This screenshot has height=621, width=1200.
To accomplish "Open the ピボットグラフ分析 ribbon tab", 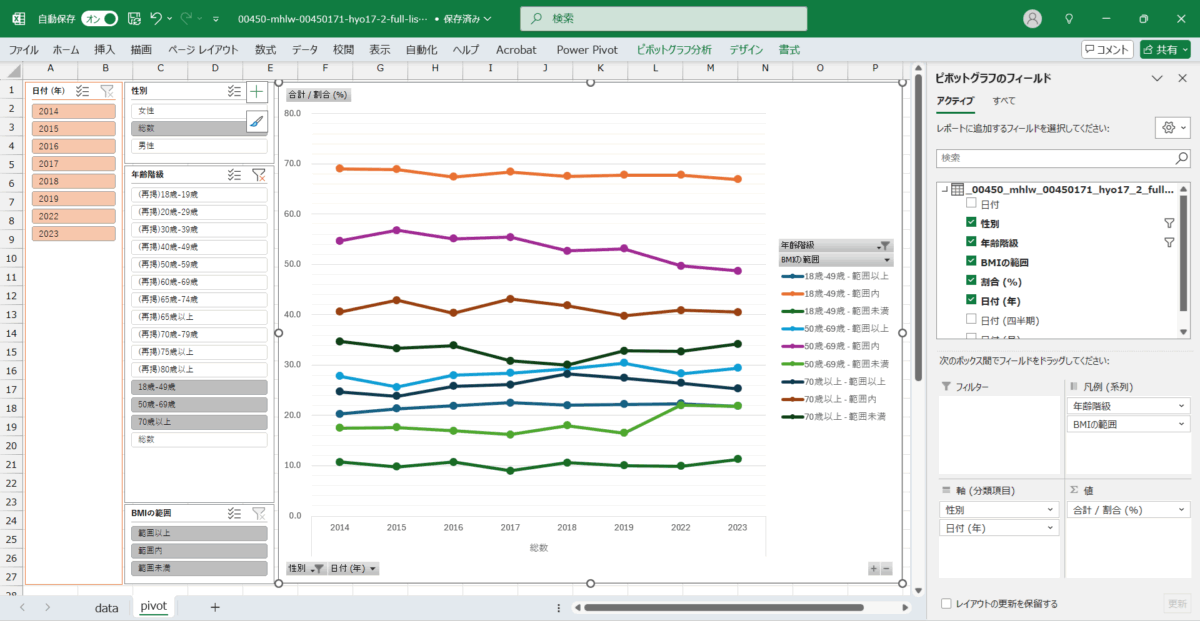I will click(673, 49).
